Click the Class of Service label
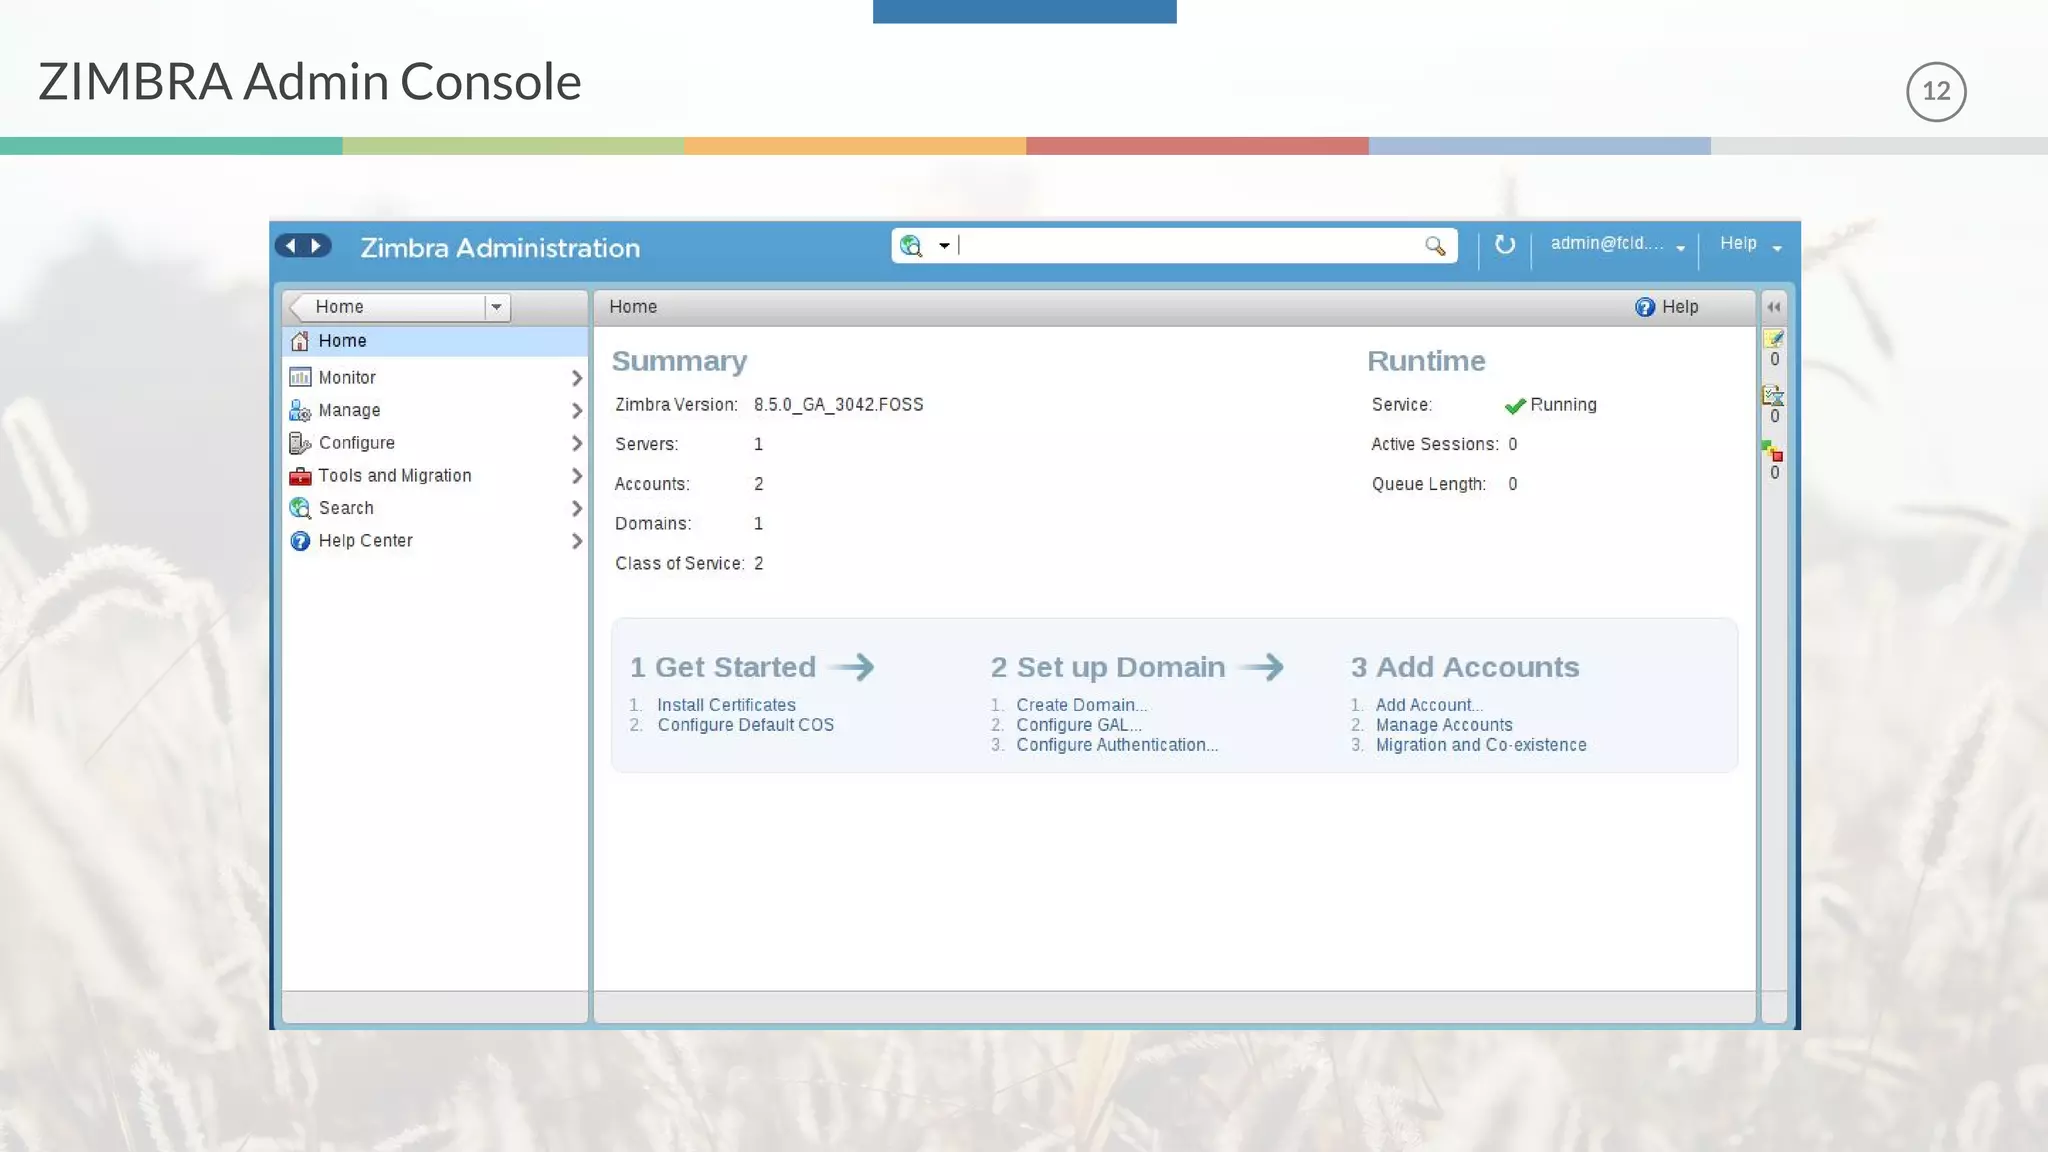This screenshot has width=2048, height=1152. [679, 564]
